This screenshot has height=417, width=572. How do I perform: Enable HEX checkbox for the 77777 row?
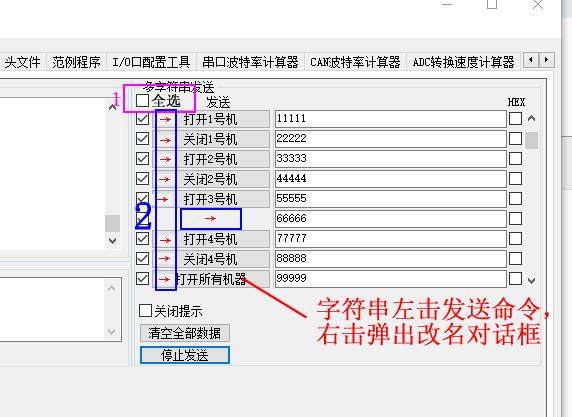(515, 239)
